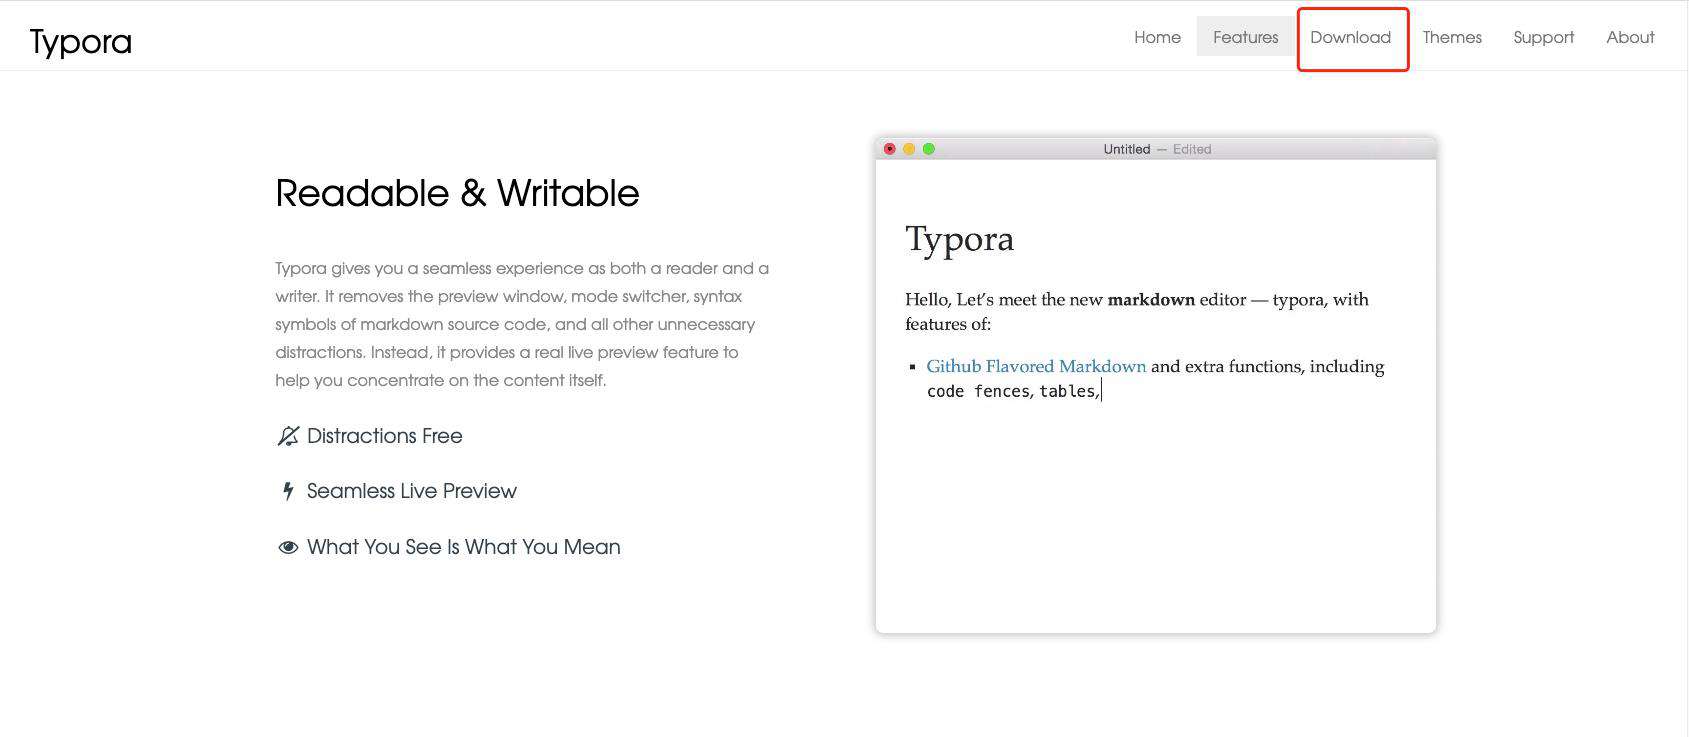Image resolution: width=1689 pixels, height=737 pixels.
Task: Click the code fences, tables text
Action: click(1013, 391)
